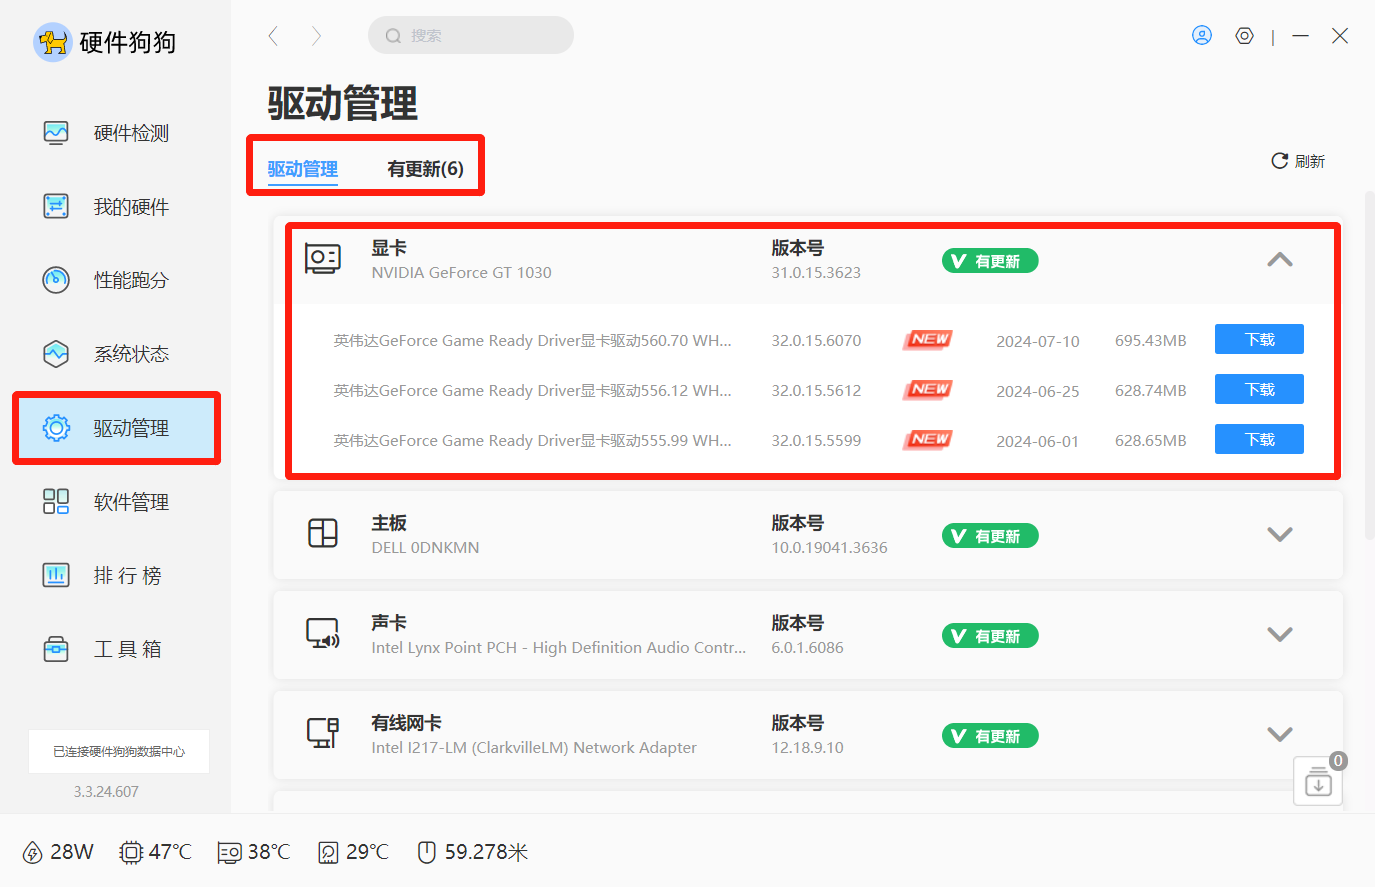Download driver version 32.0.15.5599
1375x888 pixels.
[x=1259, y=439]
